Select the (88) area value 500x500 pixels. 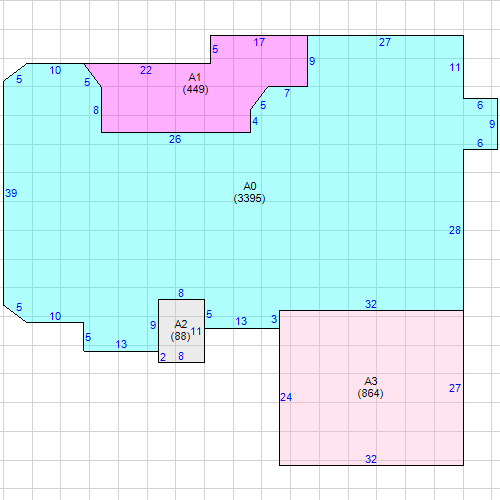[180, 336]
